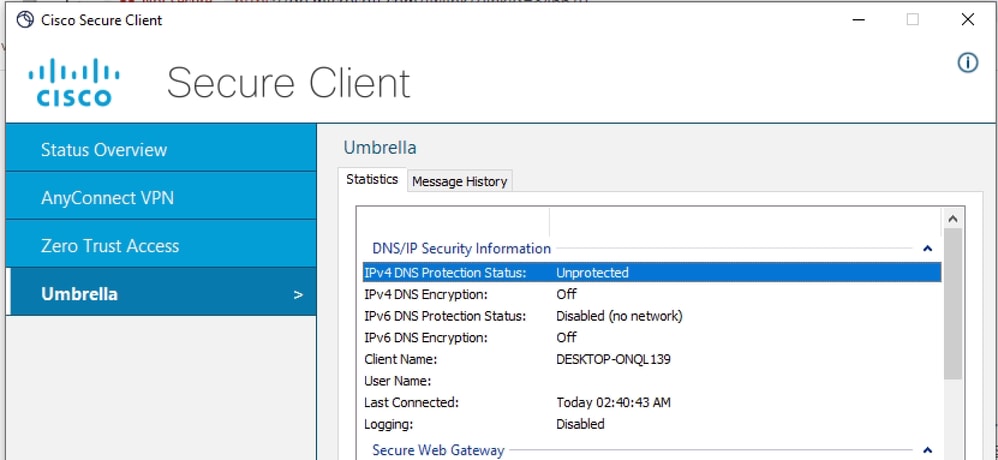998x460 pixels.
Task: Click the Today 02:40:43 AM value
Action: point(613,402)
